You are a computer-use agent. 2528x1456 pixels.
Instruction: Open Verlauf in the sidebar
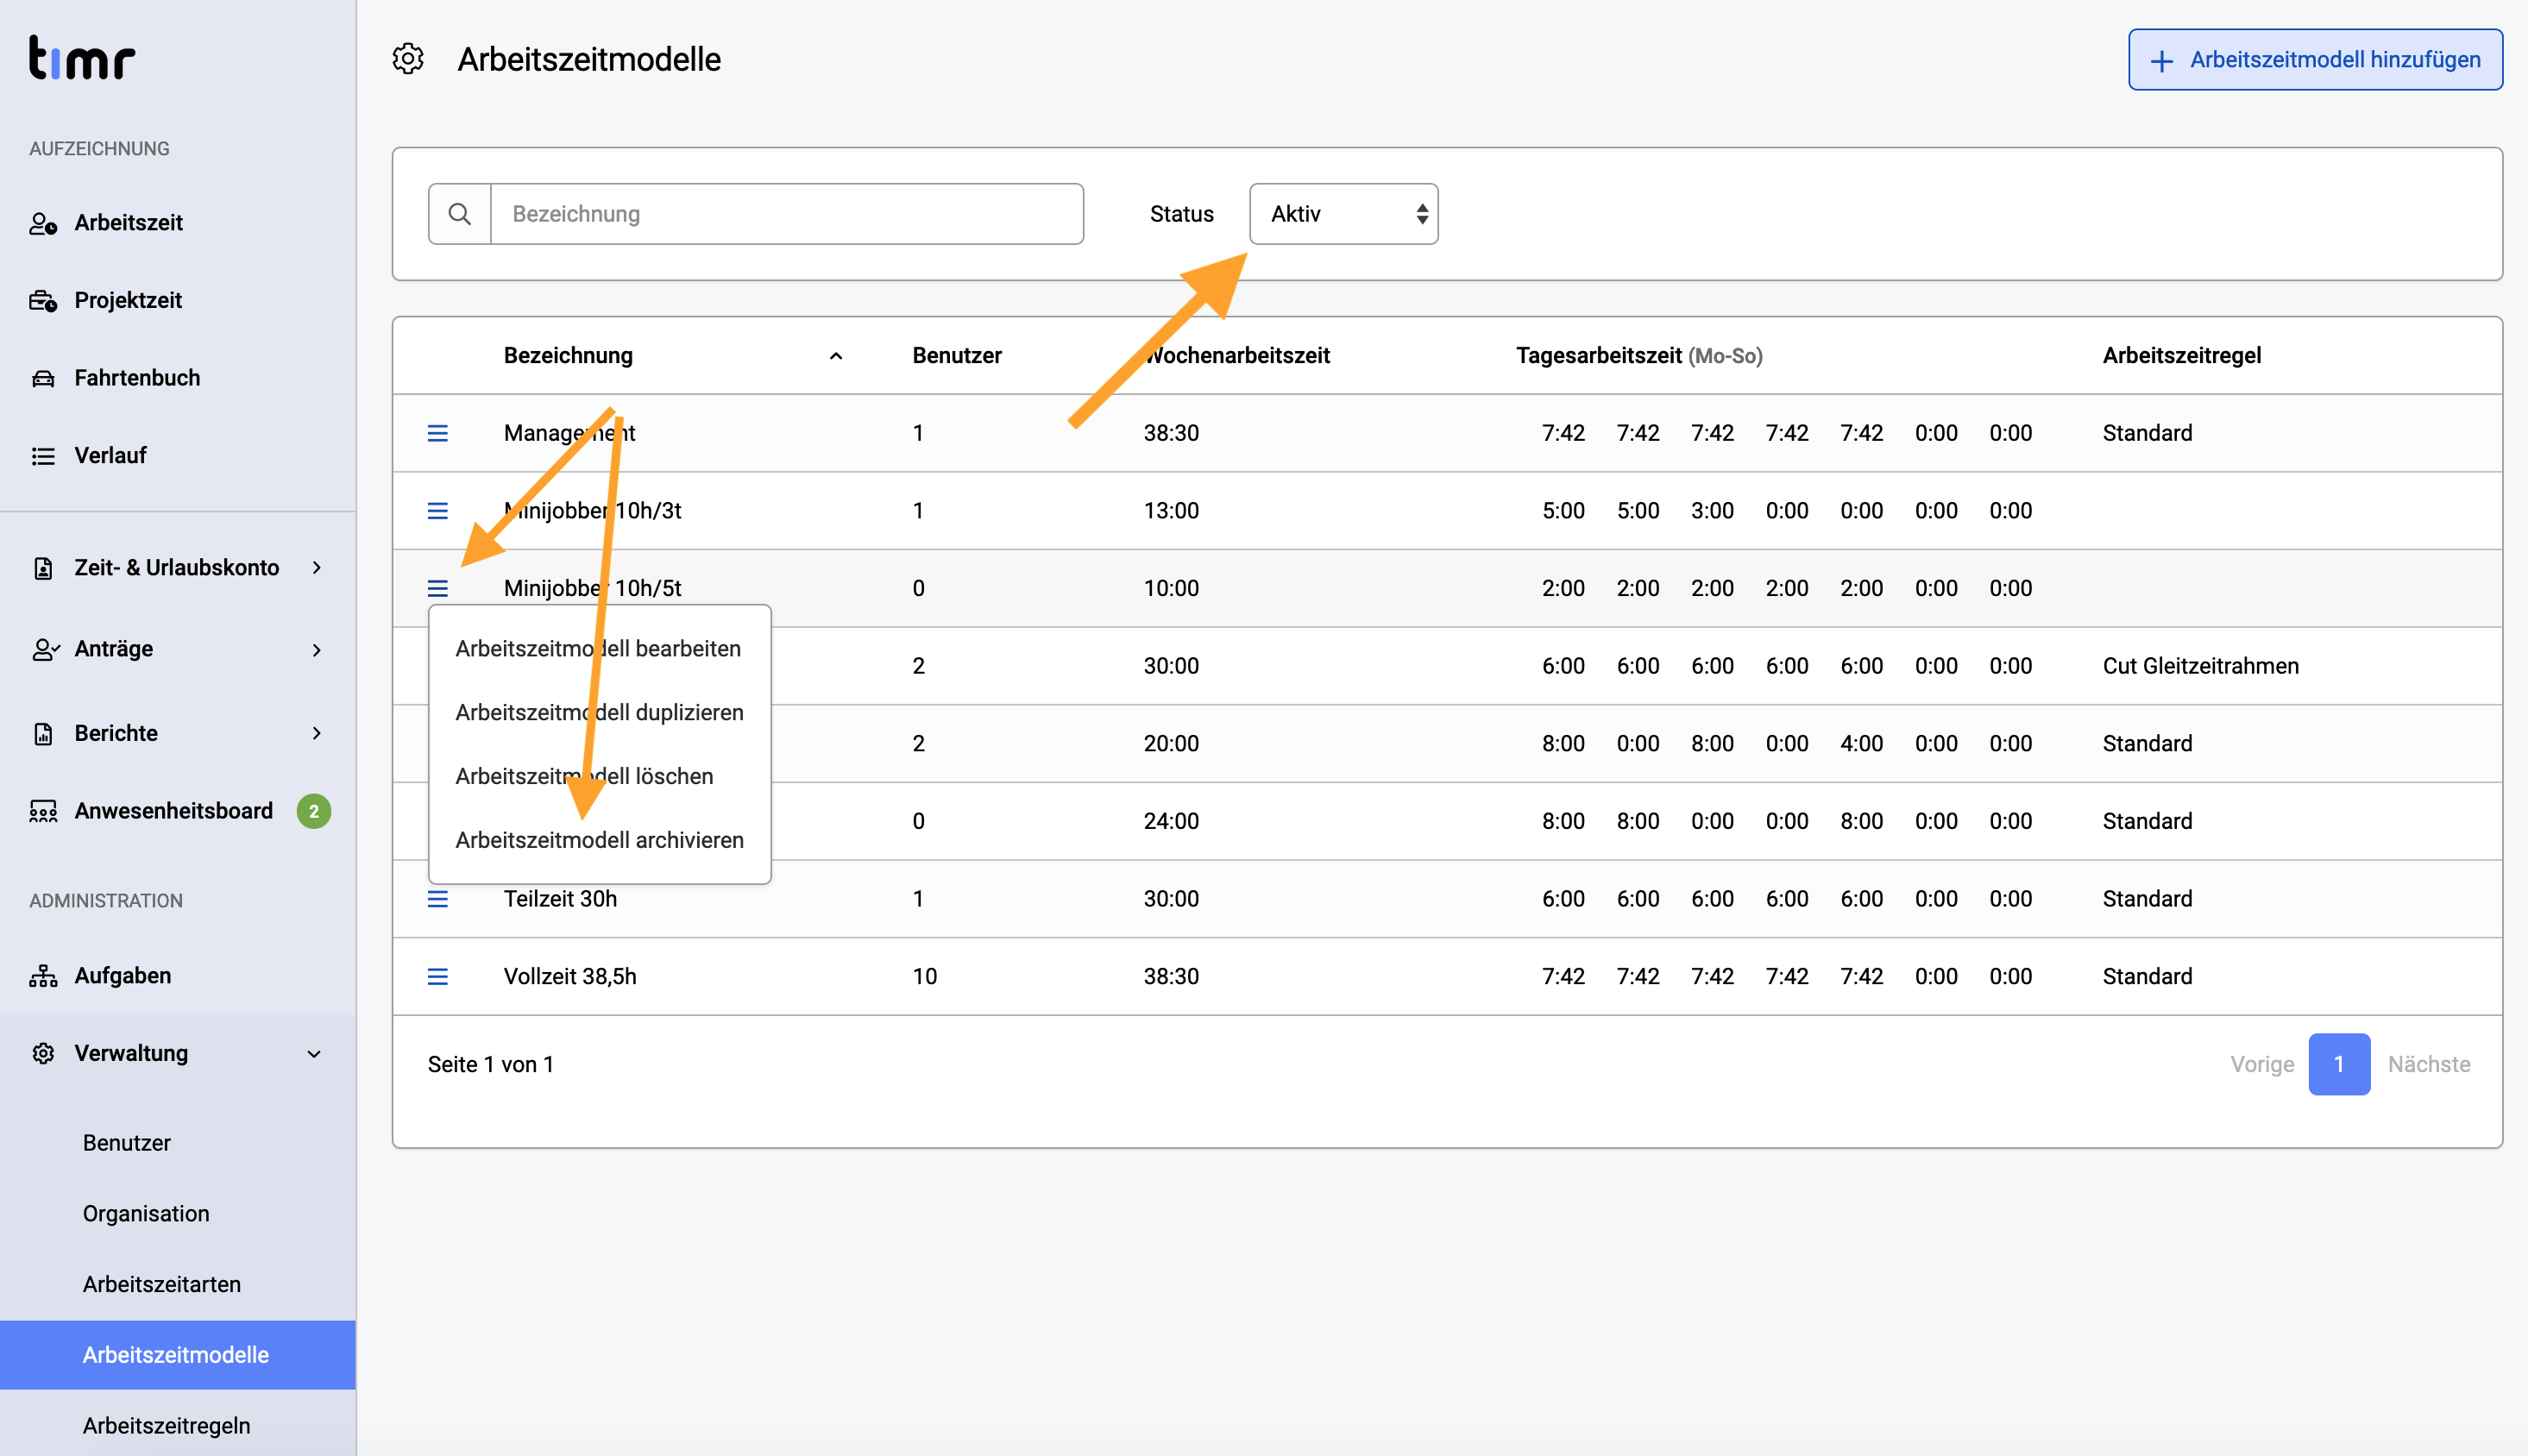pos(110,455)
